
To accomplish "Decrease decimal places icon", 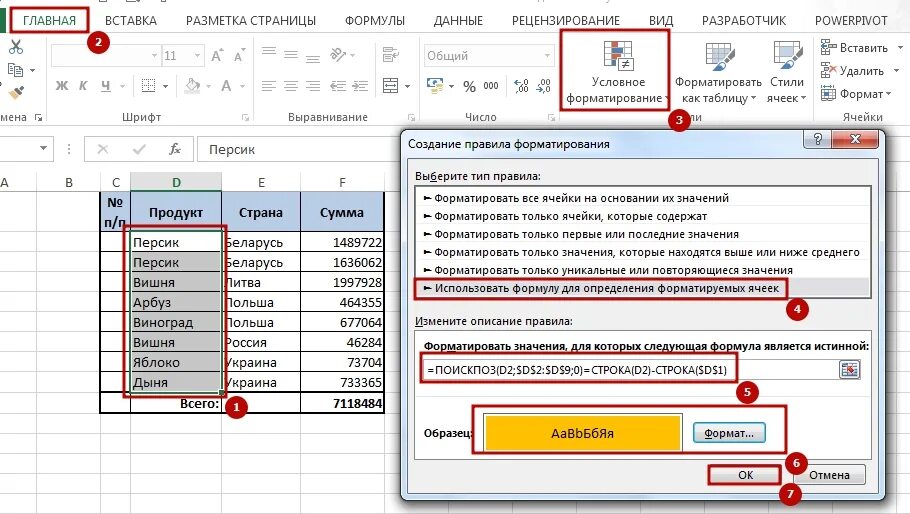I will (544, 86).
